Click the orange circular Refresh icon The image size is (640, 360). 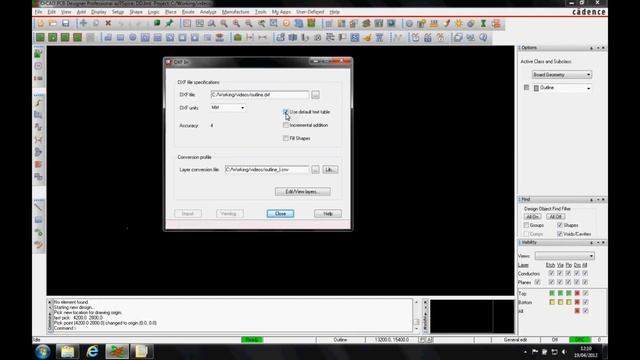tap(286, 24)
